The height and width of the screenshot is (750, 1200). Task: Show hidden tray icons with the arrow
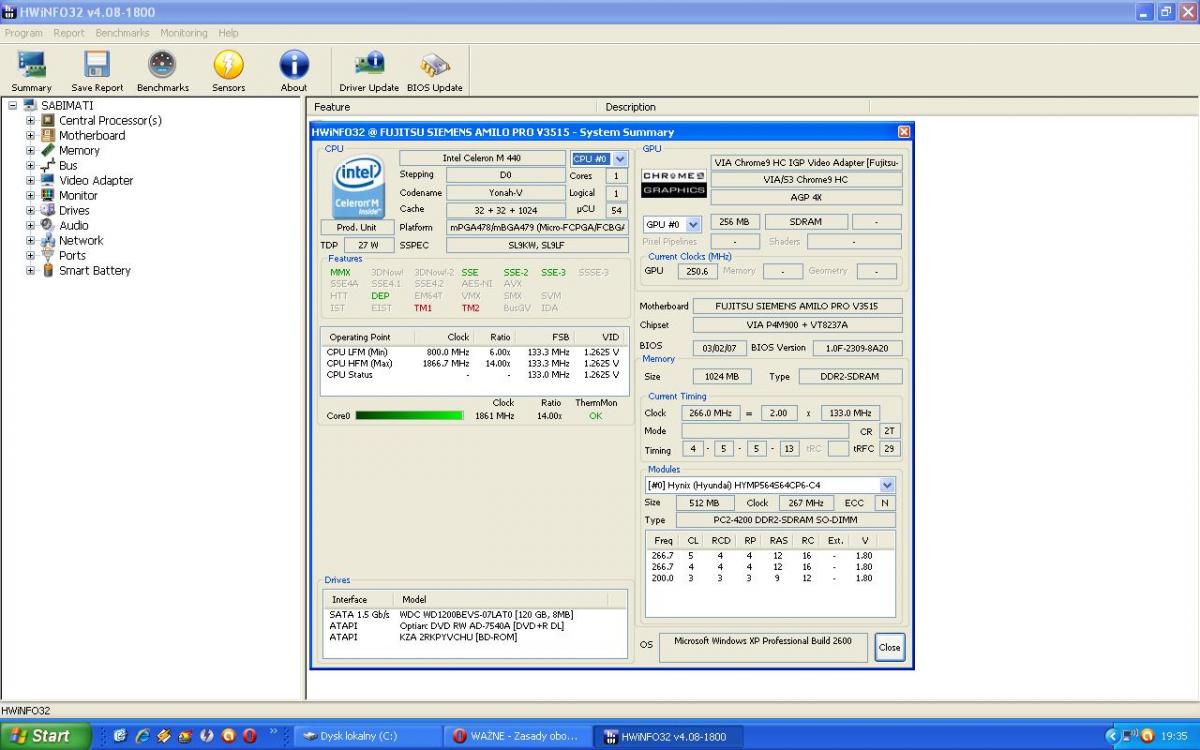1111,736
